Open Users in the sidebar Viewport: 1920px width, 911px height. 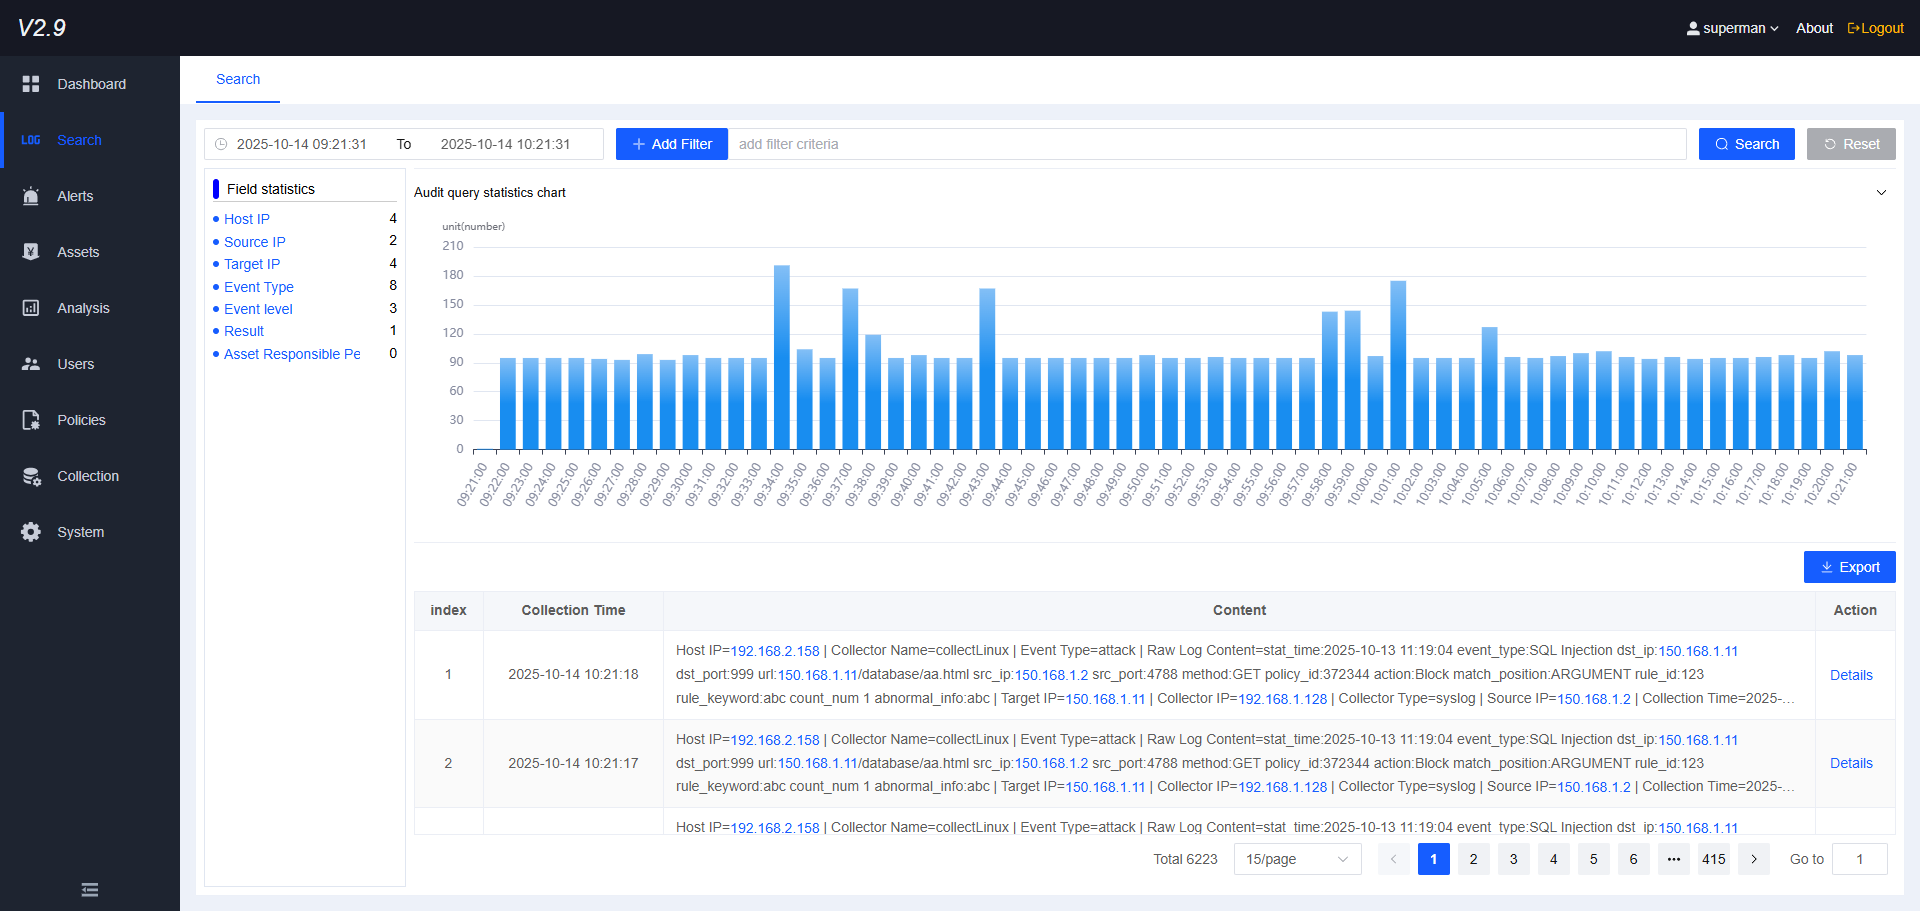click(x=90, y=364)
